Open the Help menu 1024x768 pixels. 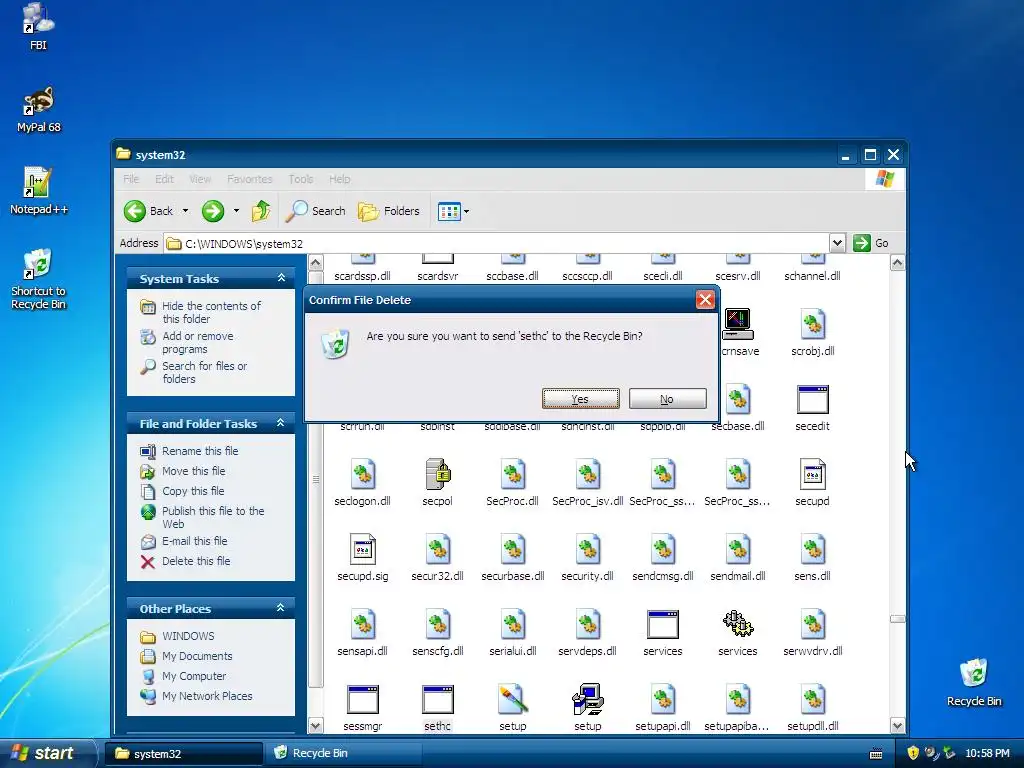tap(340, 179)
